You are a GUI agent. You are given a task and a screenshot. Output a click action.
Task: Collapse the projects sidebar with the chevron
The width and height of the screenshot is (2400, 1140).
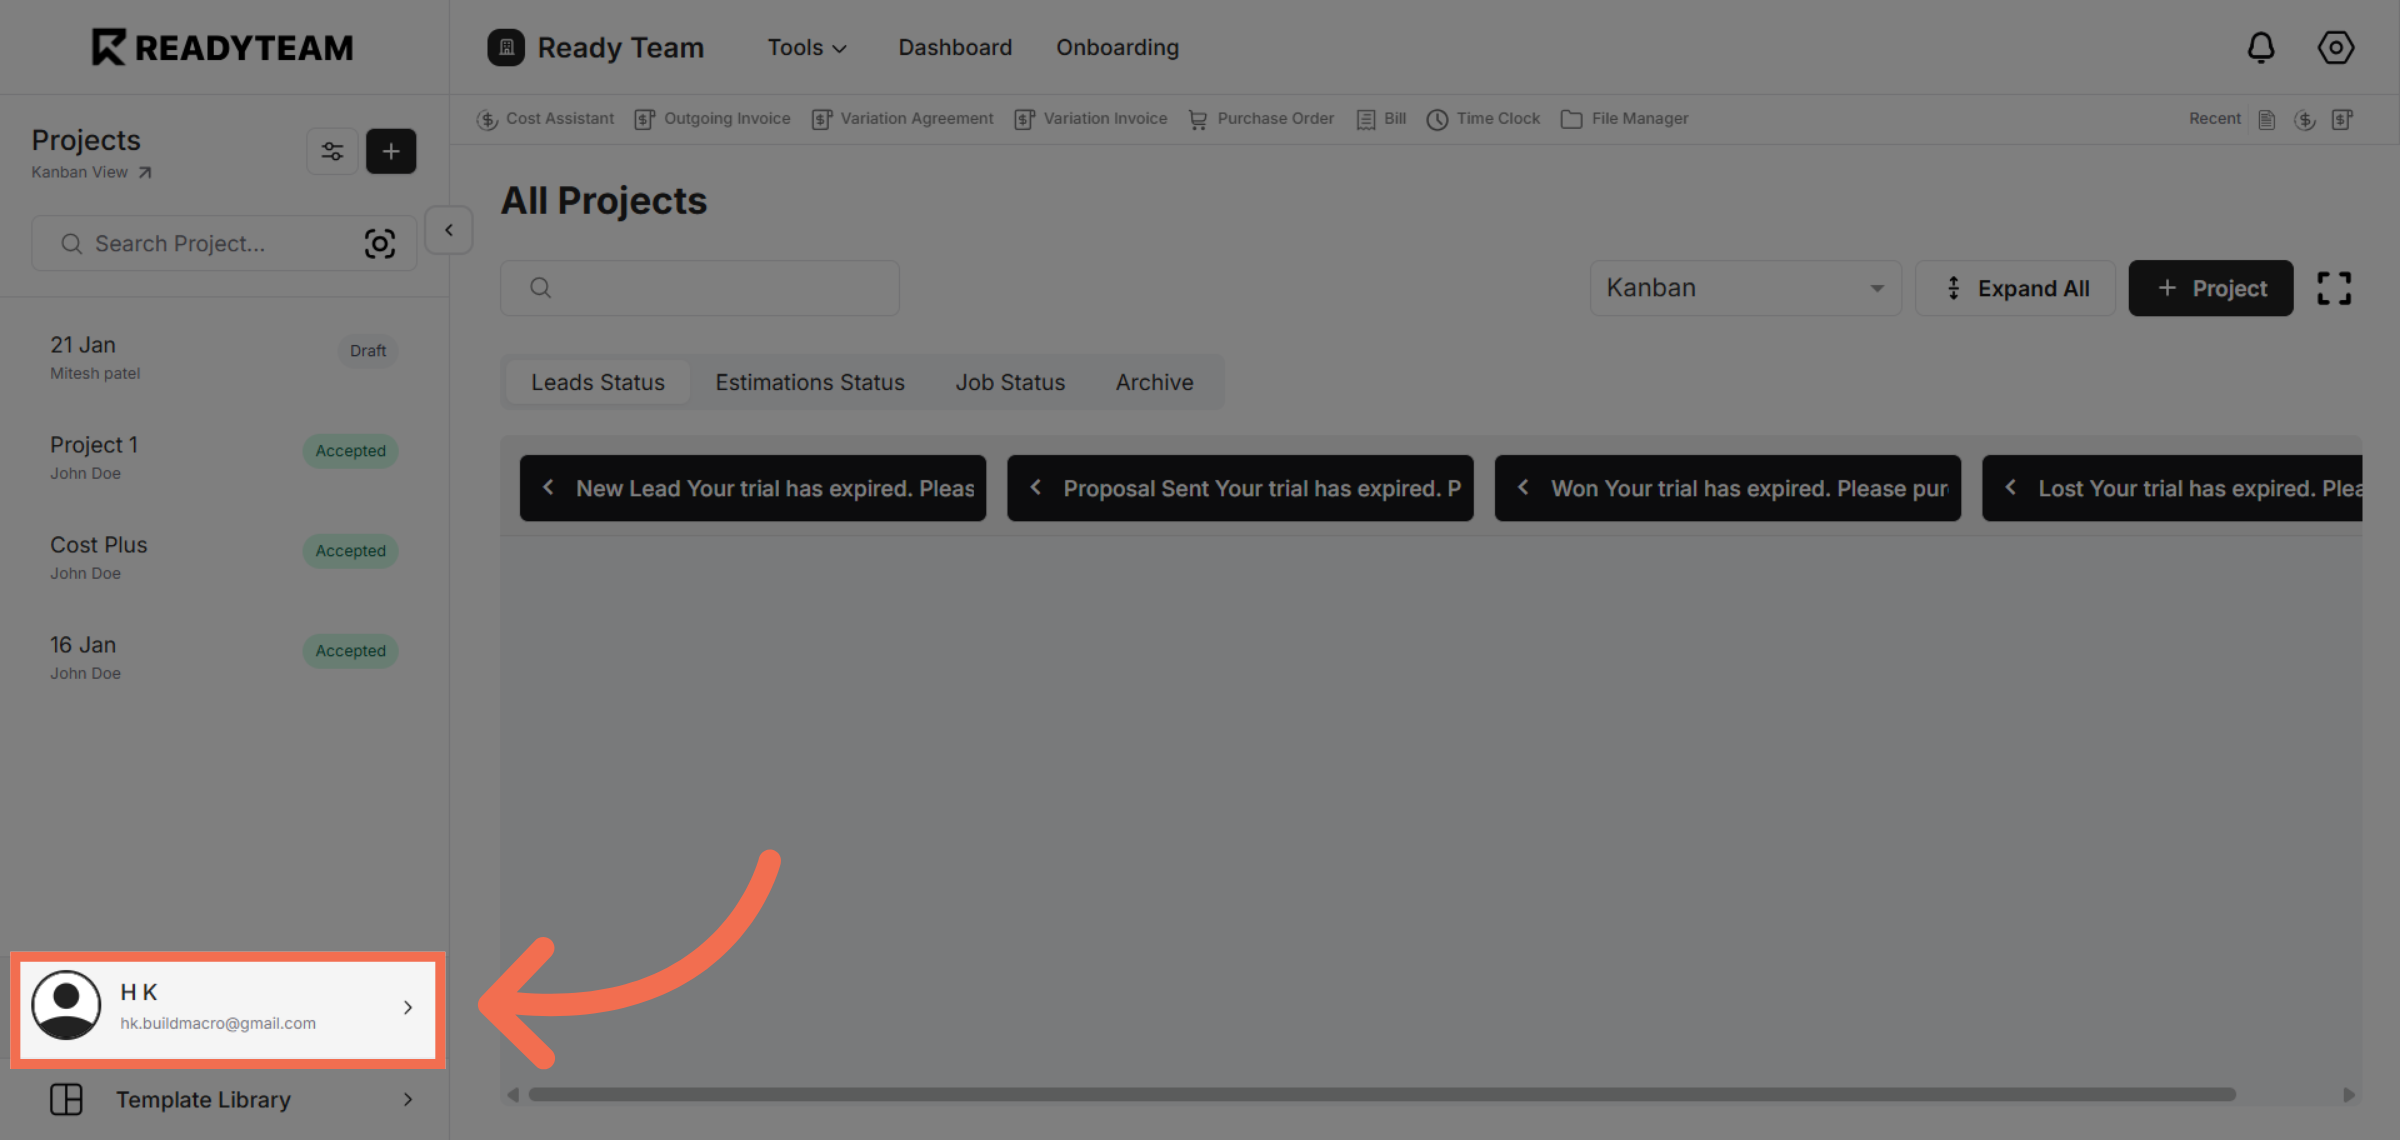point(448,230)
